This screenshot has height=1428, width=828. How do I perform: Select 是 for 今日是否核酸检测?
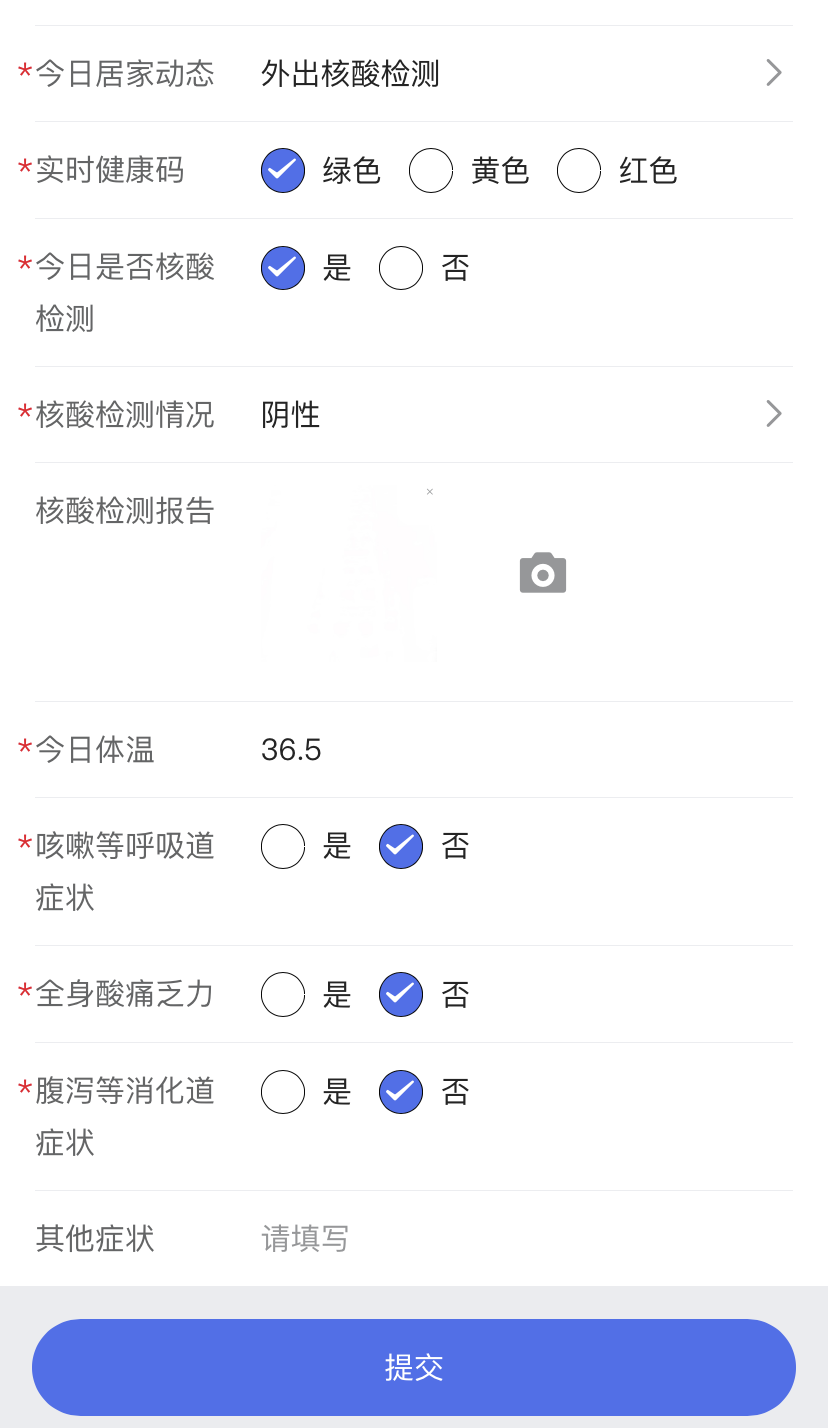point(283,268)
